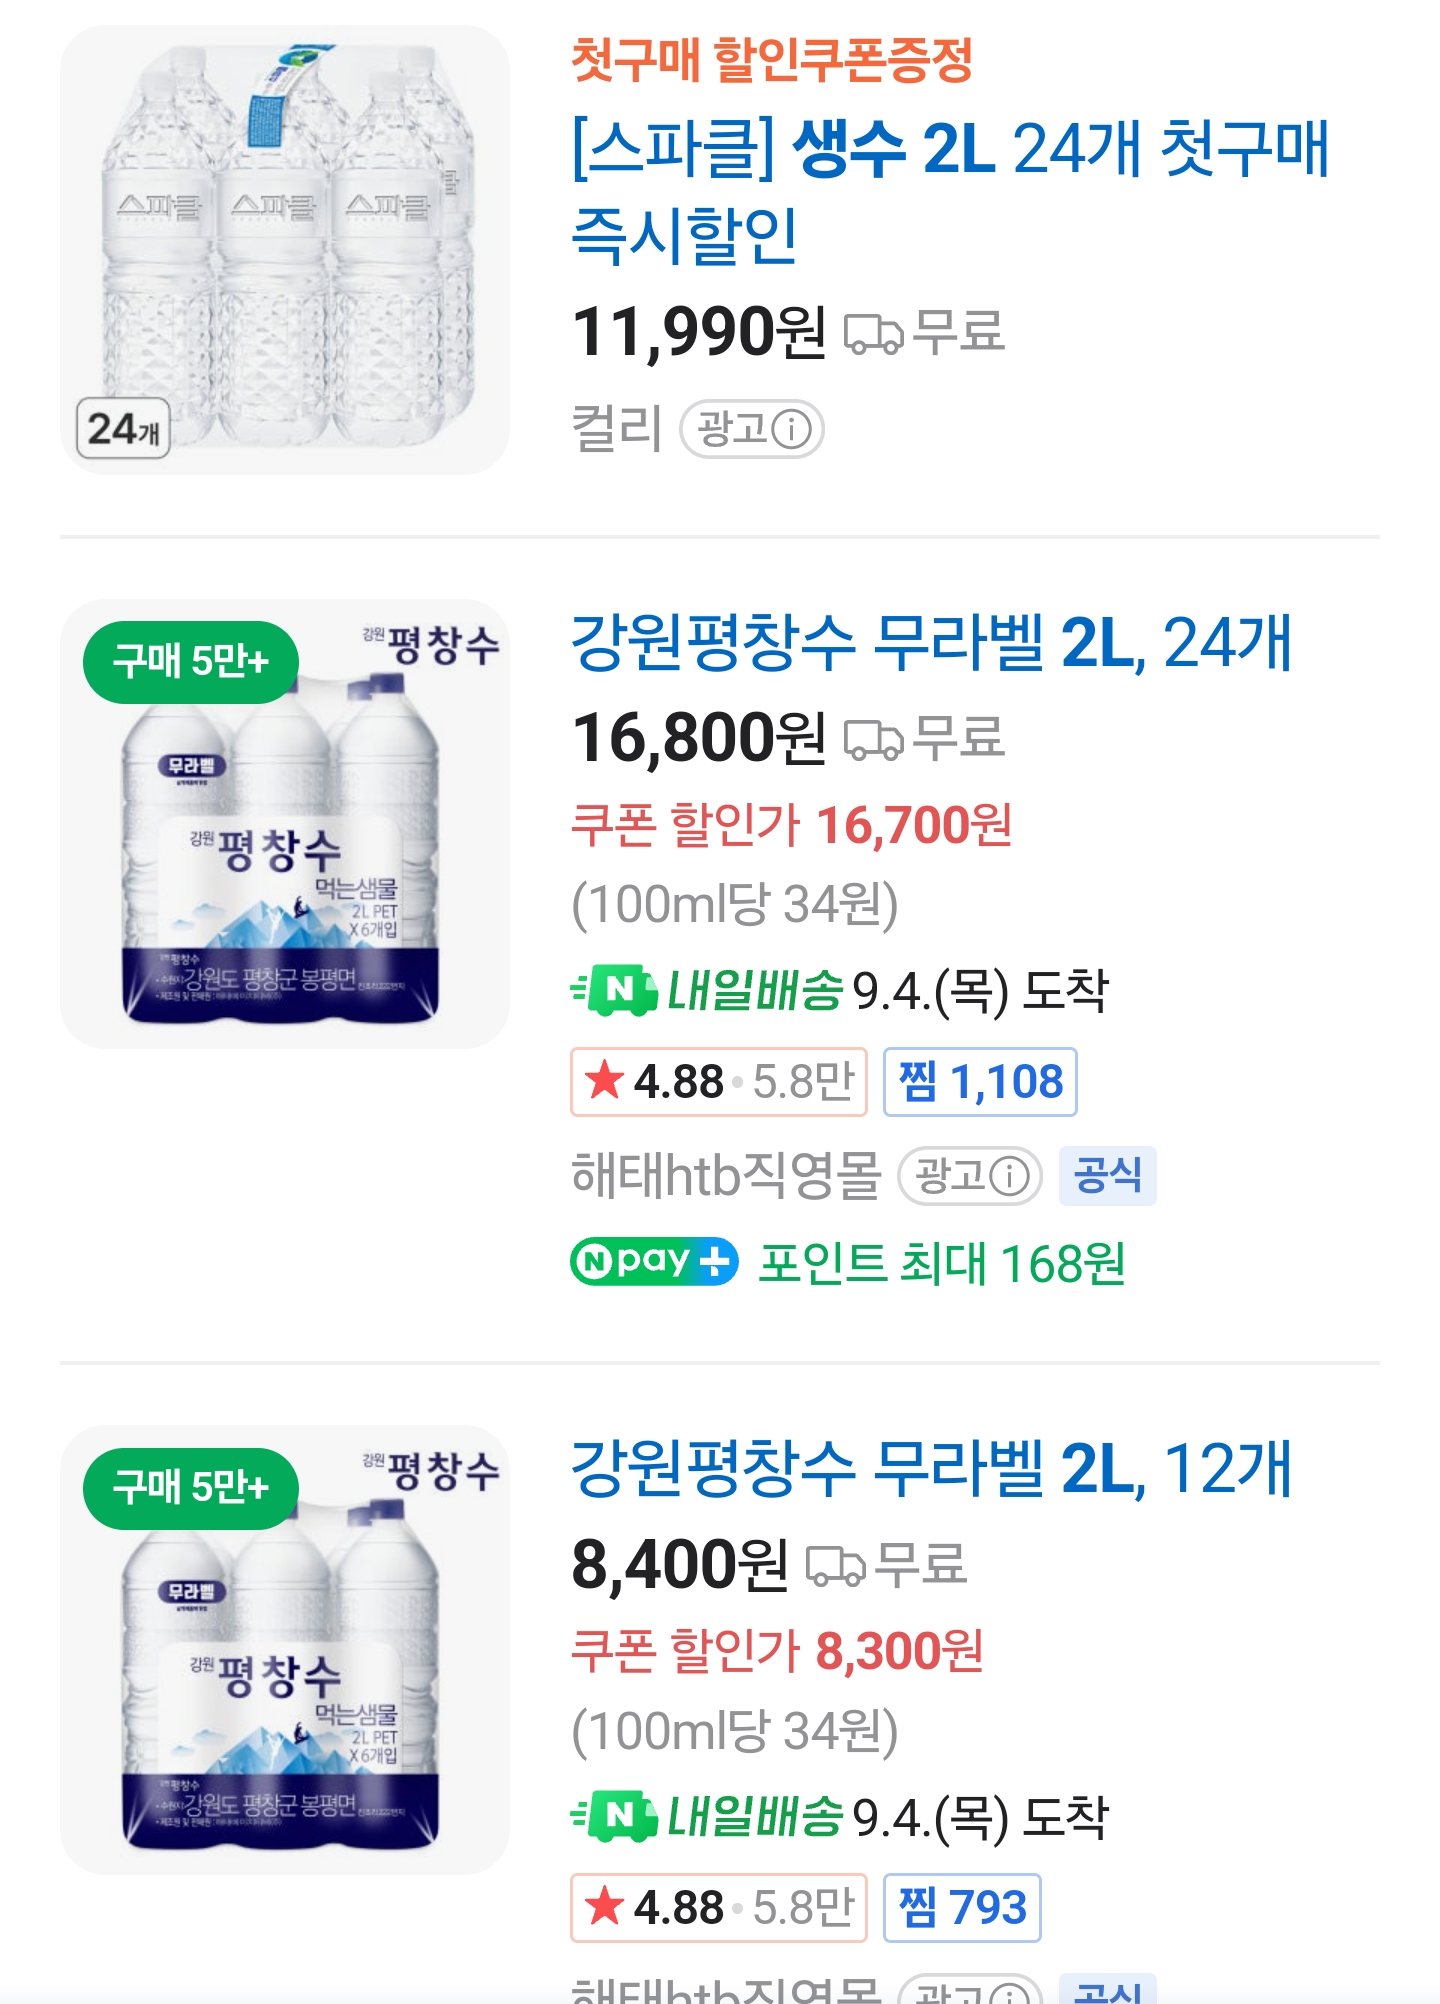
Task: Click the 평창수 24개 product thumbnail
Action: tap(285, 824)
